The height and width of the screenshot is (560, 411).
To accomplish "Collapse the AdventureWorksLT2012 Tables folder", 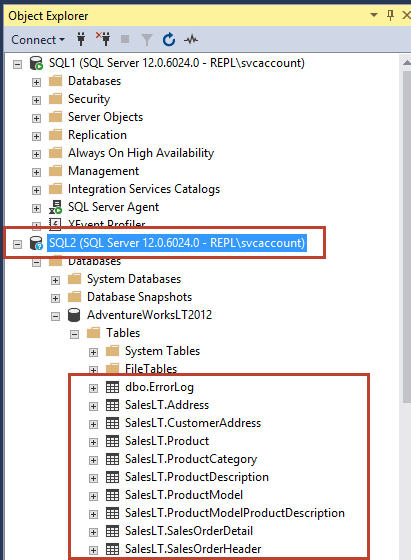I will (x=74, y=335).
